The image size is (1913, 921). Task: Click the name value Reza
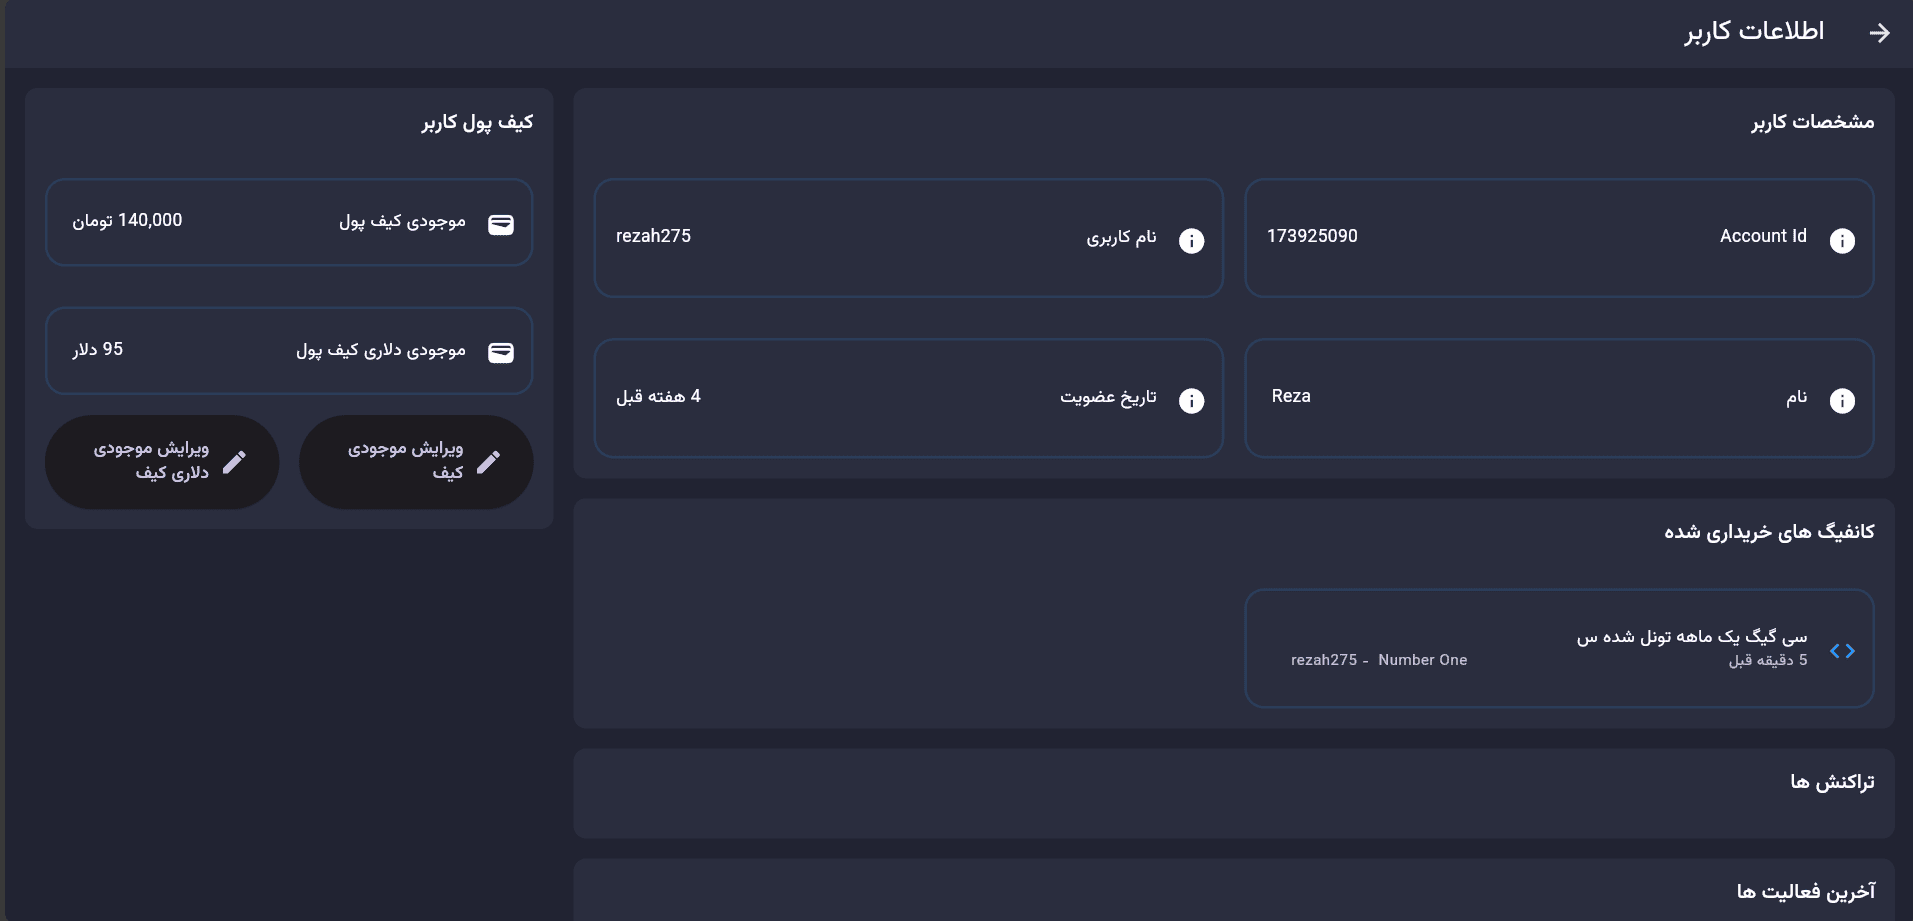coord(1291,396)
